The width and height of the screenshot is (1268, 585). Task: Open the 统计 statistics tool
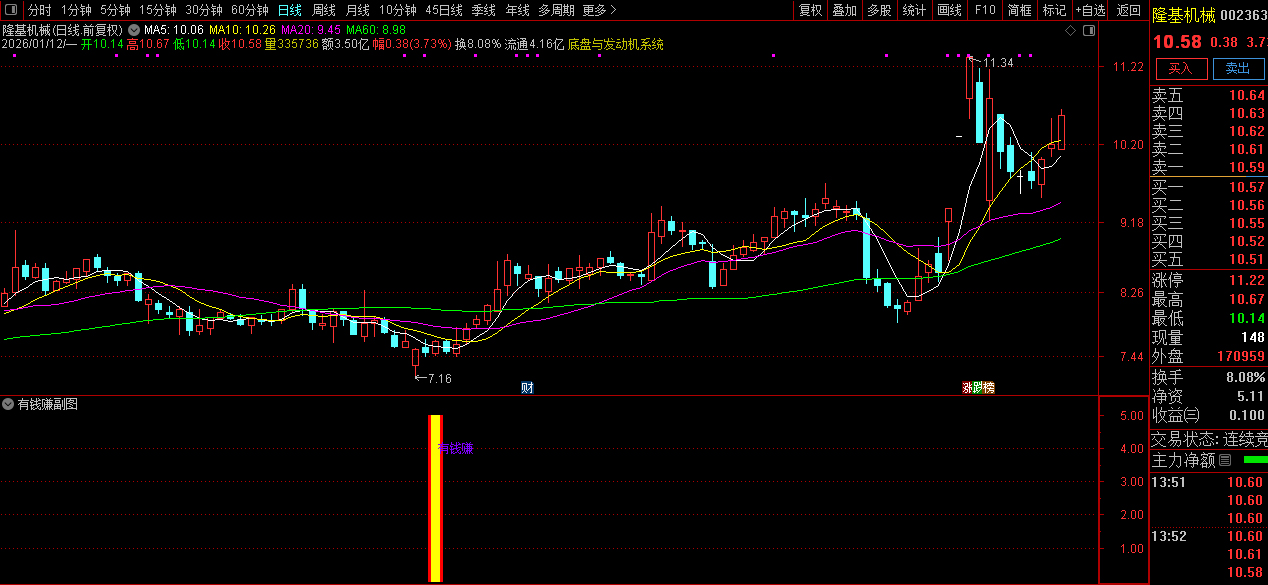914,10
